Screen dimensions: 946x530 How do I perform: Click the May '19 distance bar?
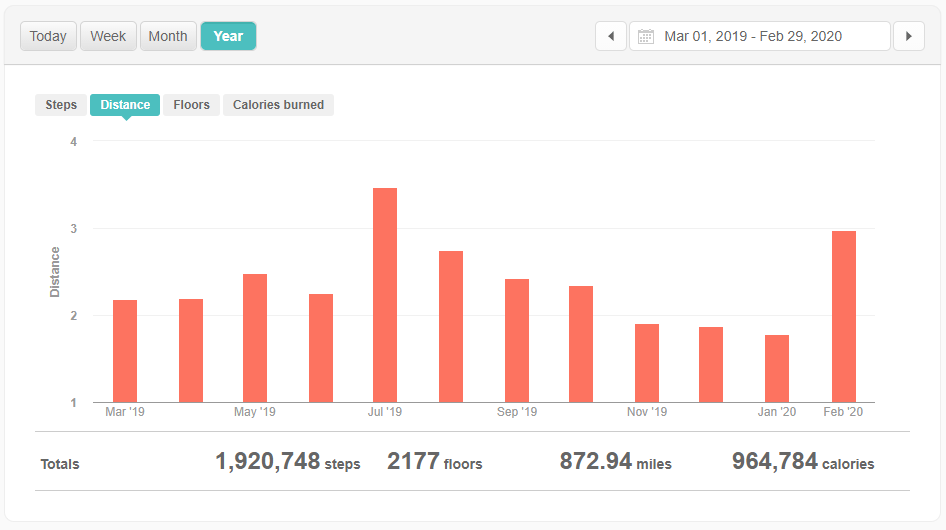pos(255,338)
